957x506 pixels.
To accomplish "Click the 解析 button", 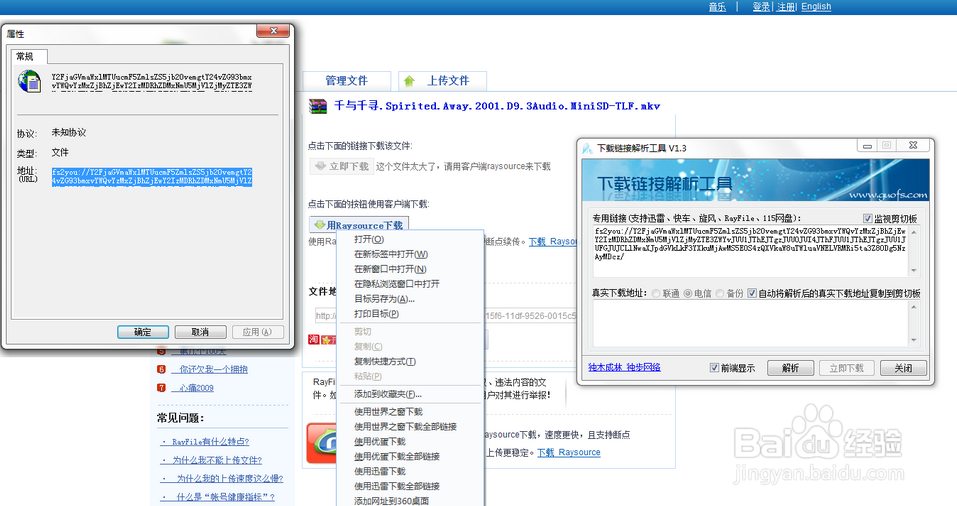I will click(x=790, y=368).
